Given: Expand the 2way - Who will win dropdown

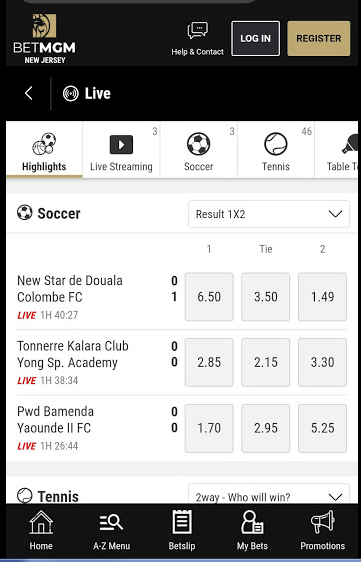Looking at the screenshot, I should [x=269, y=494].
